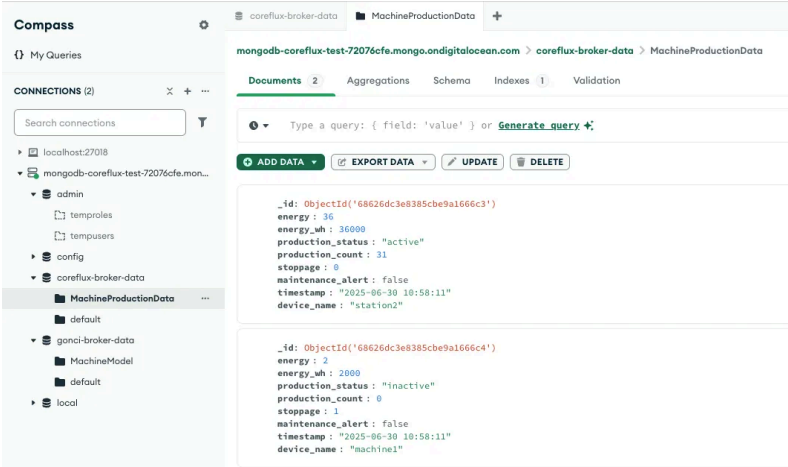Click production_status value "inactive"

(408, 386)
